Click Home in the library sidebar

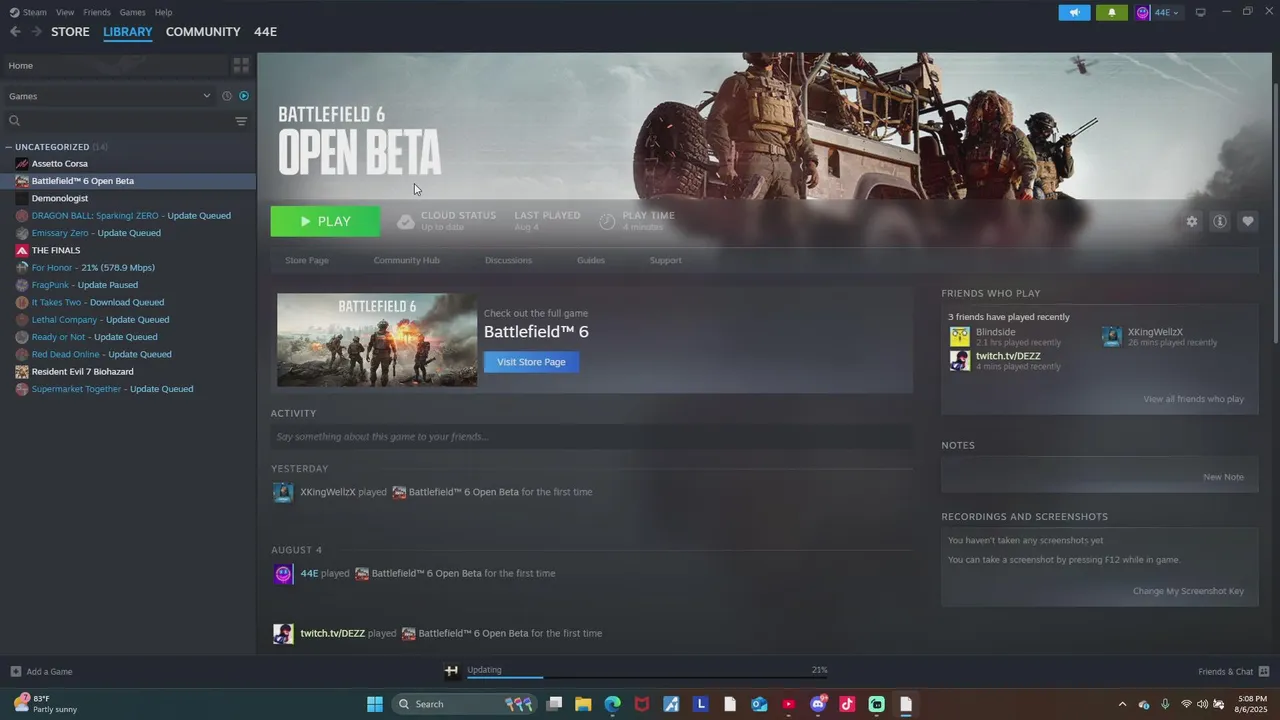114,65
